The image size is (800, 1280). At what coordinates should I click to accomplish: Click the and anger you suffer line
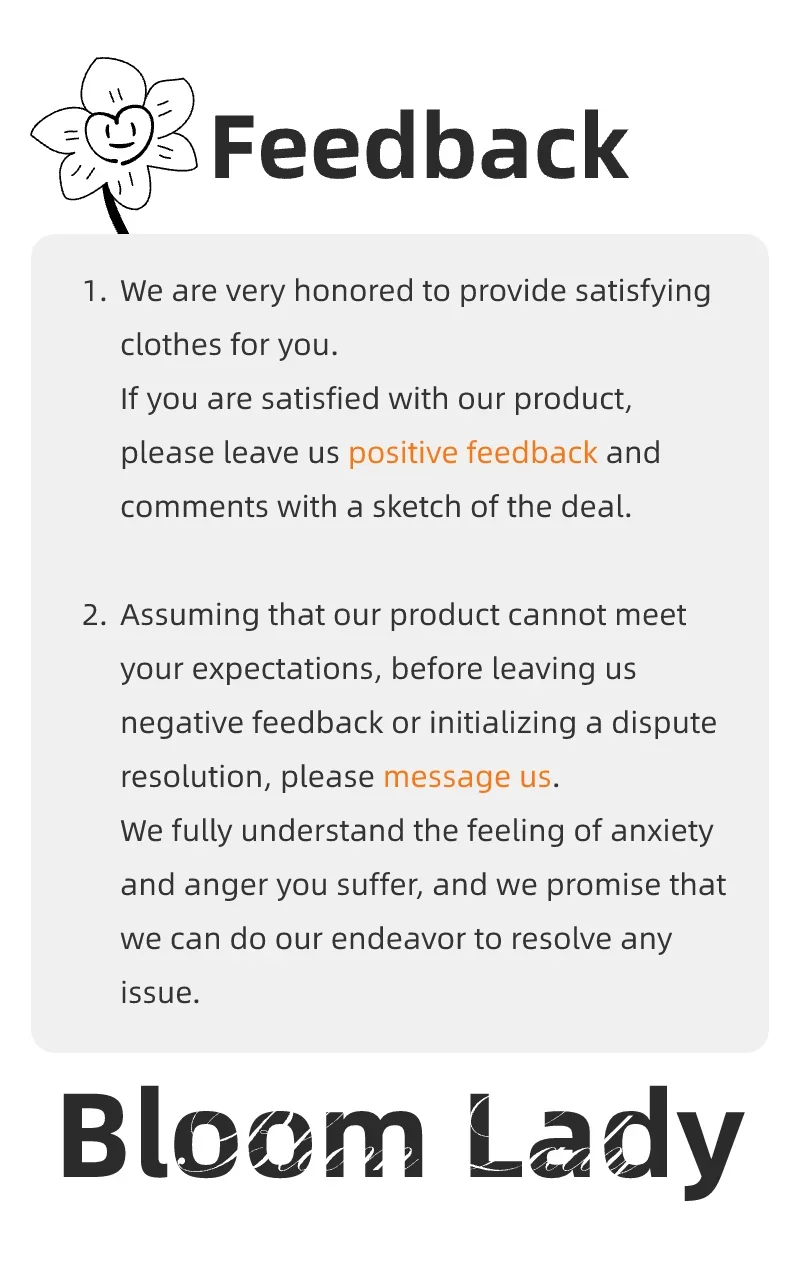423,885
